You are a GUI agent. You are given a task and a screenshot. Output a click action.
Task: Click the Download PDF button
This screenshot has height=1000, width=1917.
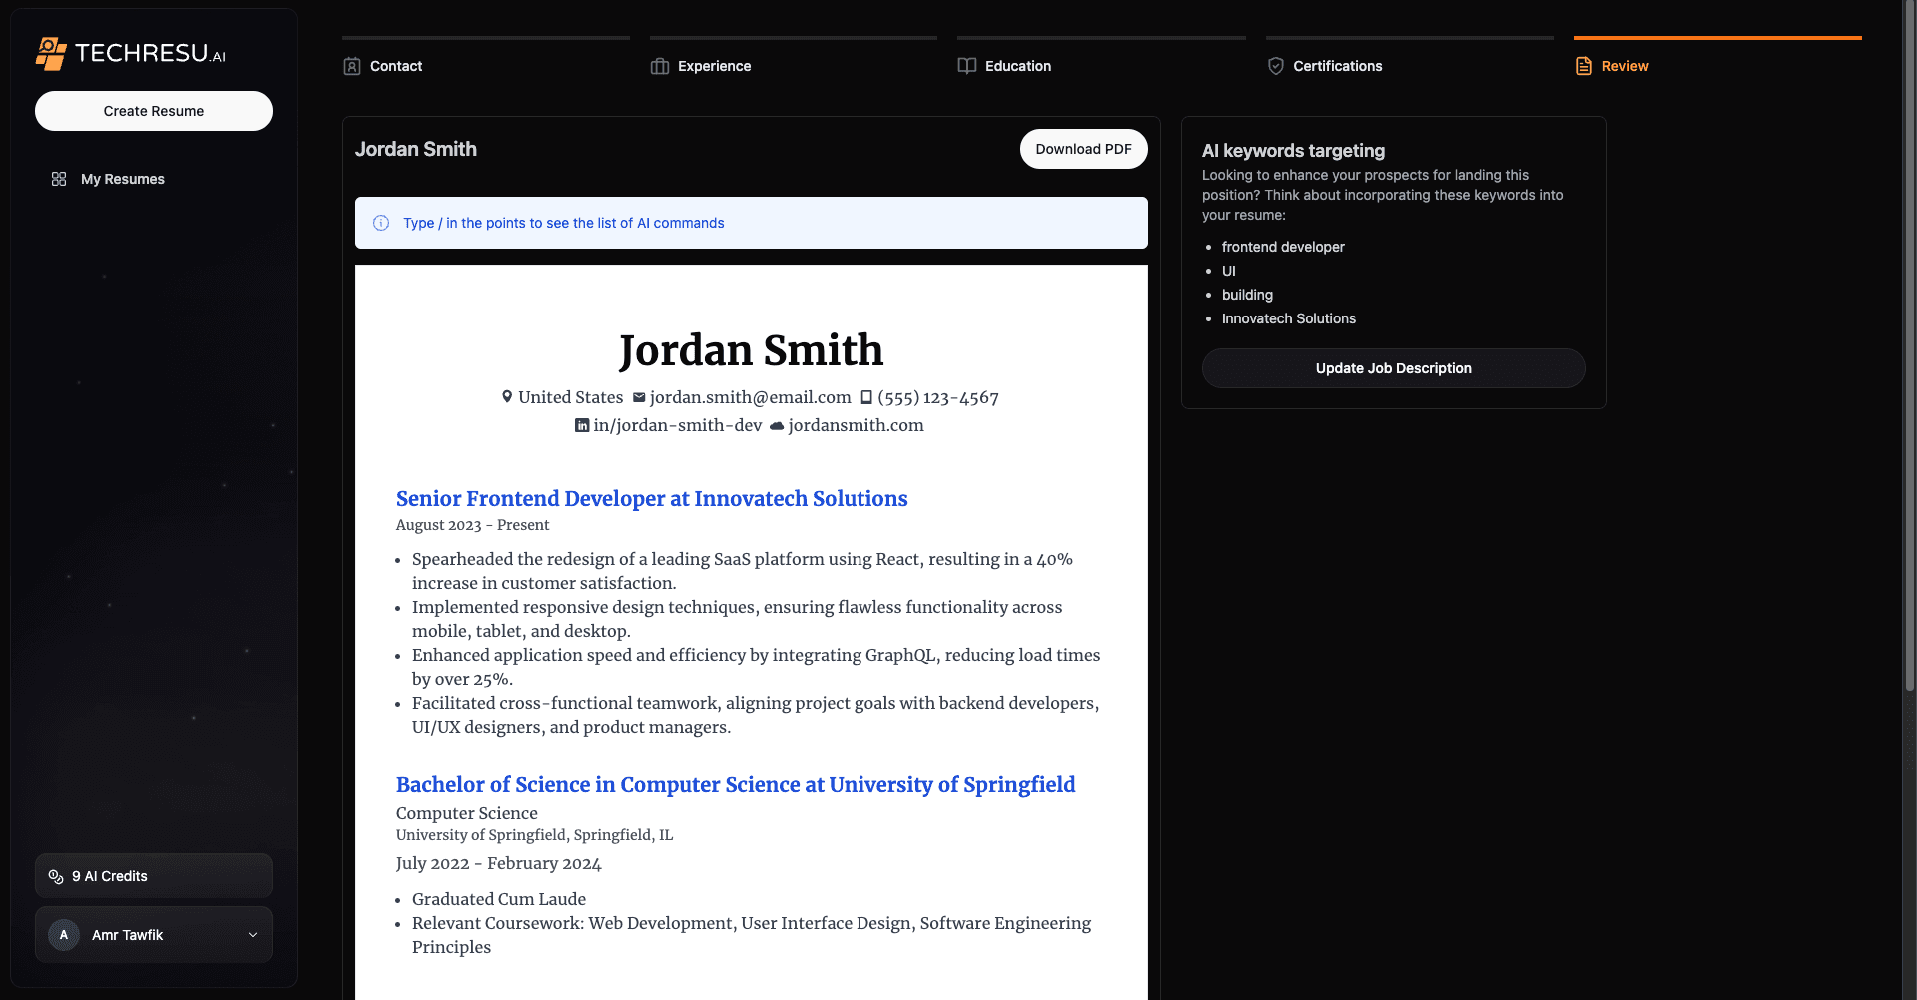tap(1083, 149)
